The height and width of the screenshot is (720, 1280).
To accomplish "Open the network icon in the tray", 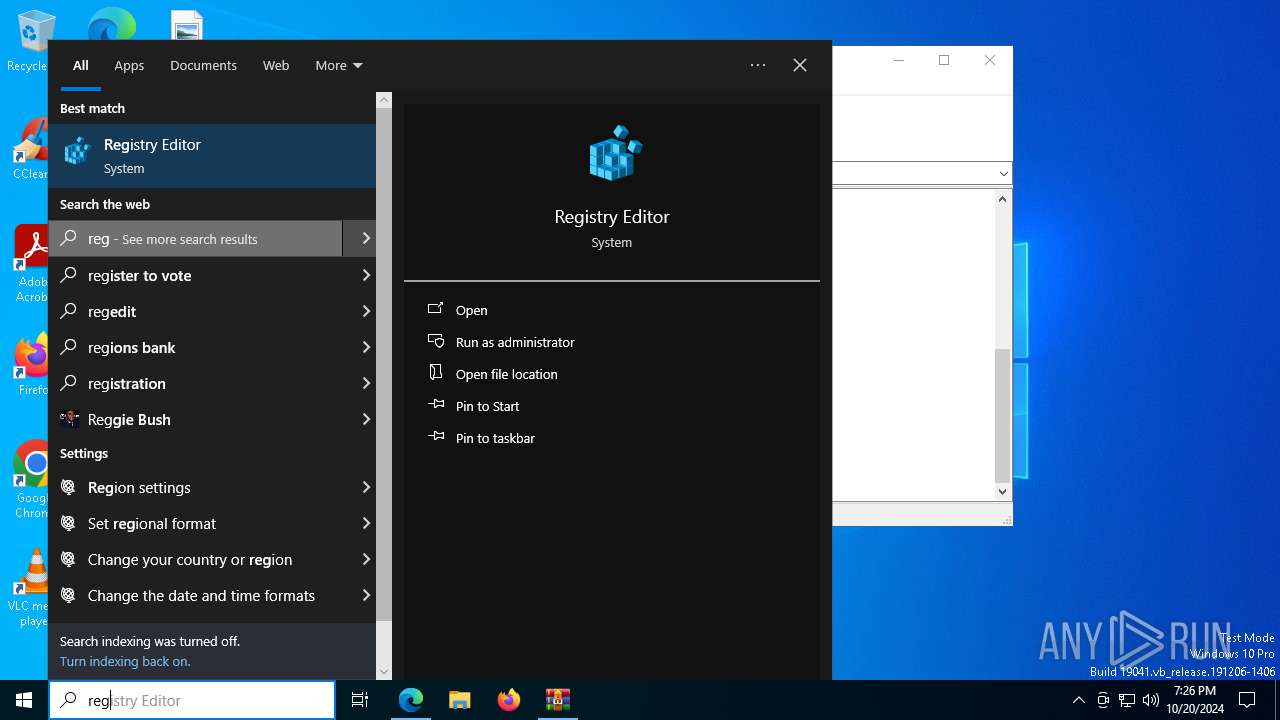I will click(1127, 700).
